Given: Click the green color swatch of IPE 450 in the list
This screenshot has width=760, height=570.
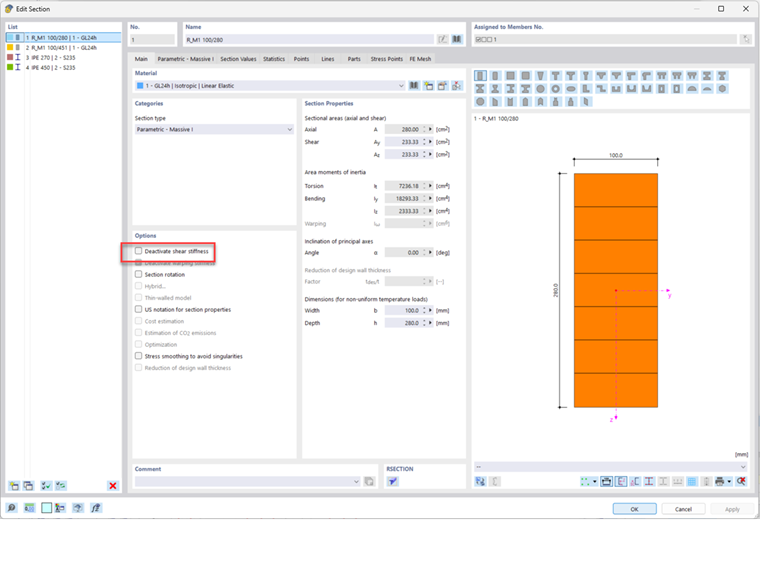Looking at the screenshot, I should coord(10,67).
